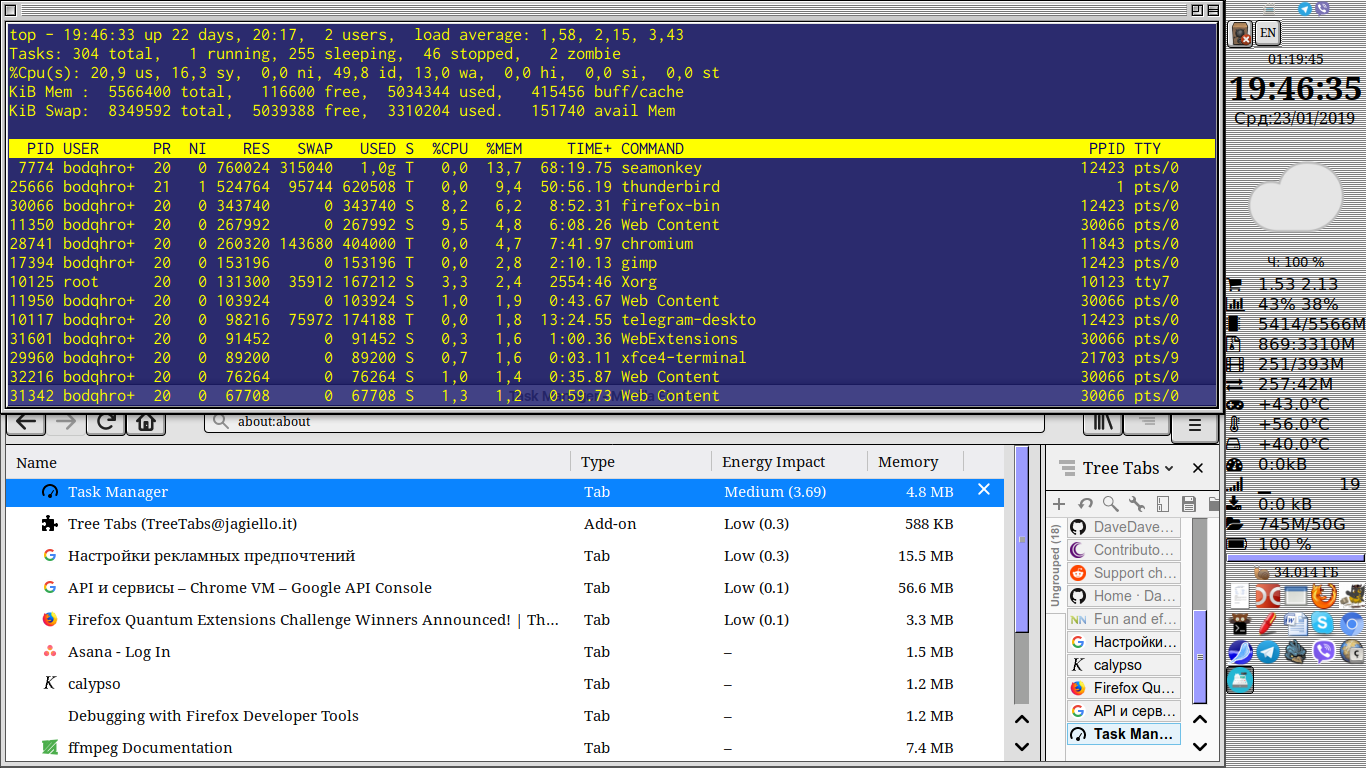The height and width of the screenshot is (768, 1366).
Task: Sort by the Memory column header
Action: click(x=914, y=462)
